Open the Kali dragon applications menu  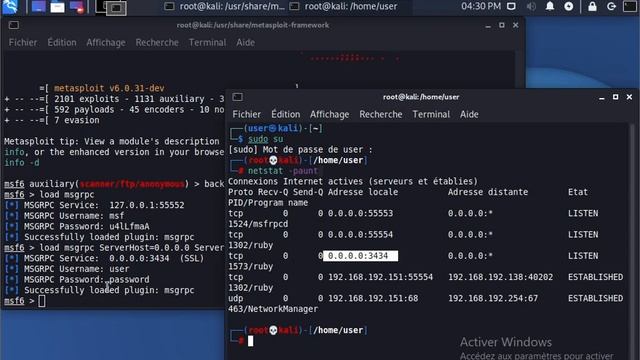tap(10, 7)
